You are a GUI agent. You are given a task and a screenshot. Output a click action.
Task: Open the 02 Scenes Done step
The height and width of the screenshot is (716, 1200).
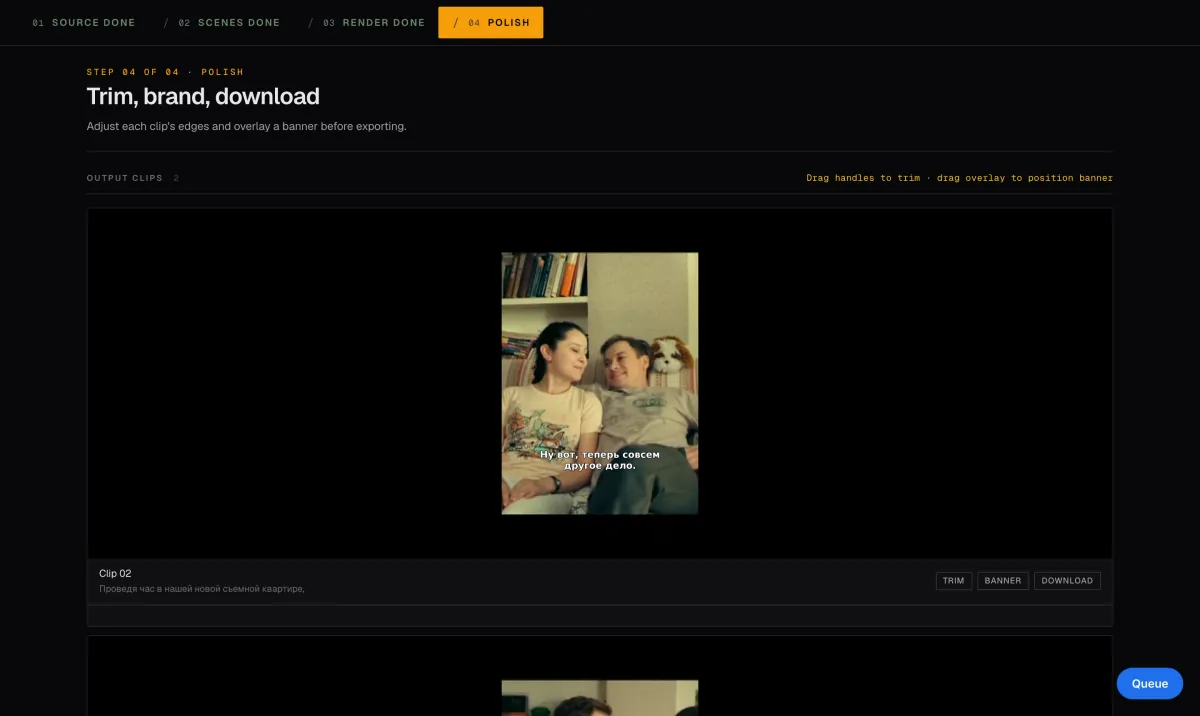coord(229,22)
